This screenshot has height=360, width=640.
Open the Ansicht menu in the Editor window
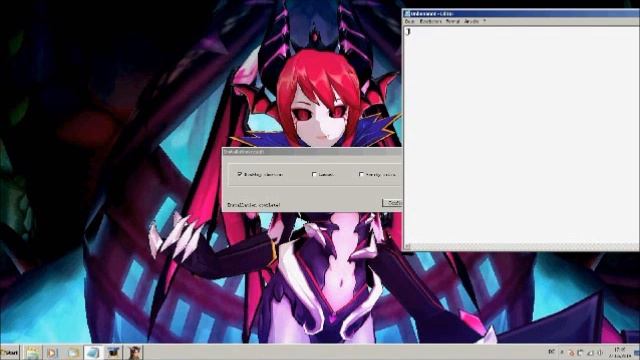[471, 21]
